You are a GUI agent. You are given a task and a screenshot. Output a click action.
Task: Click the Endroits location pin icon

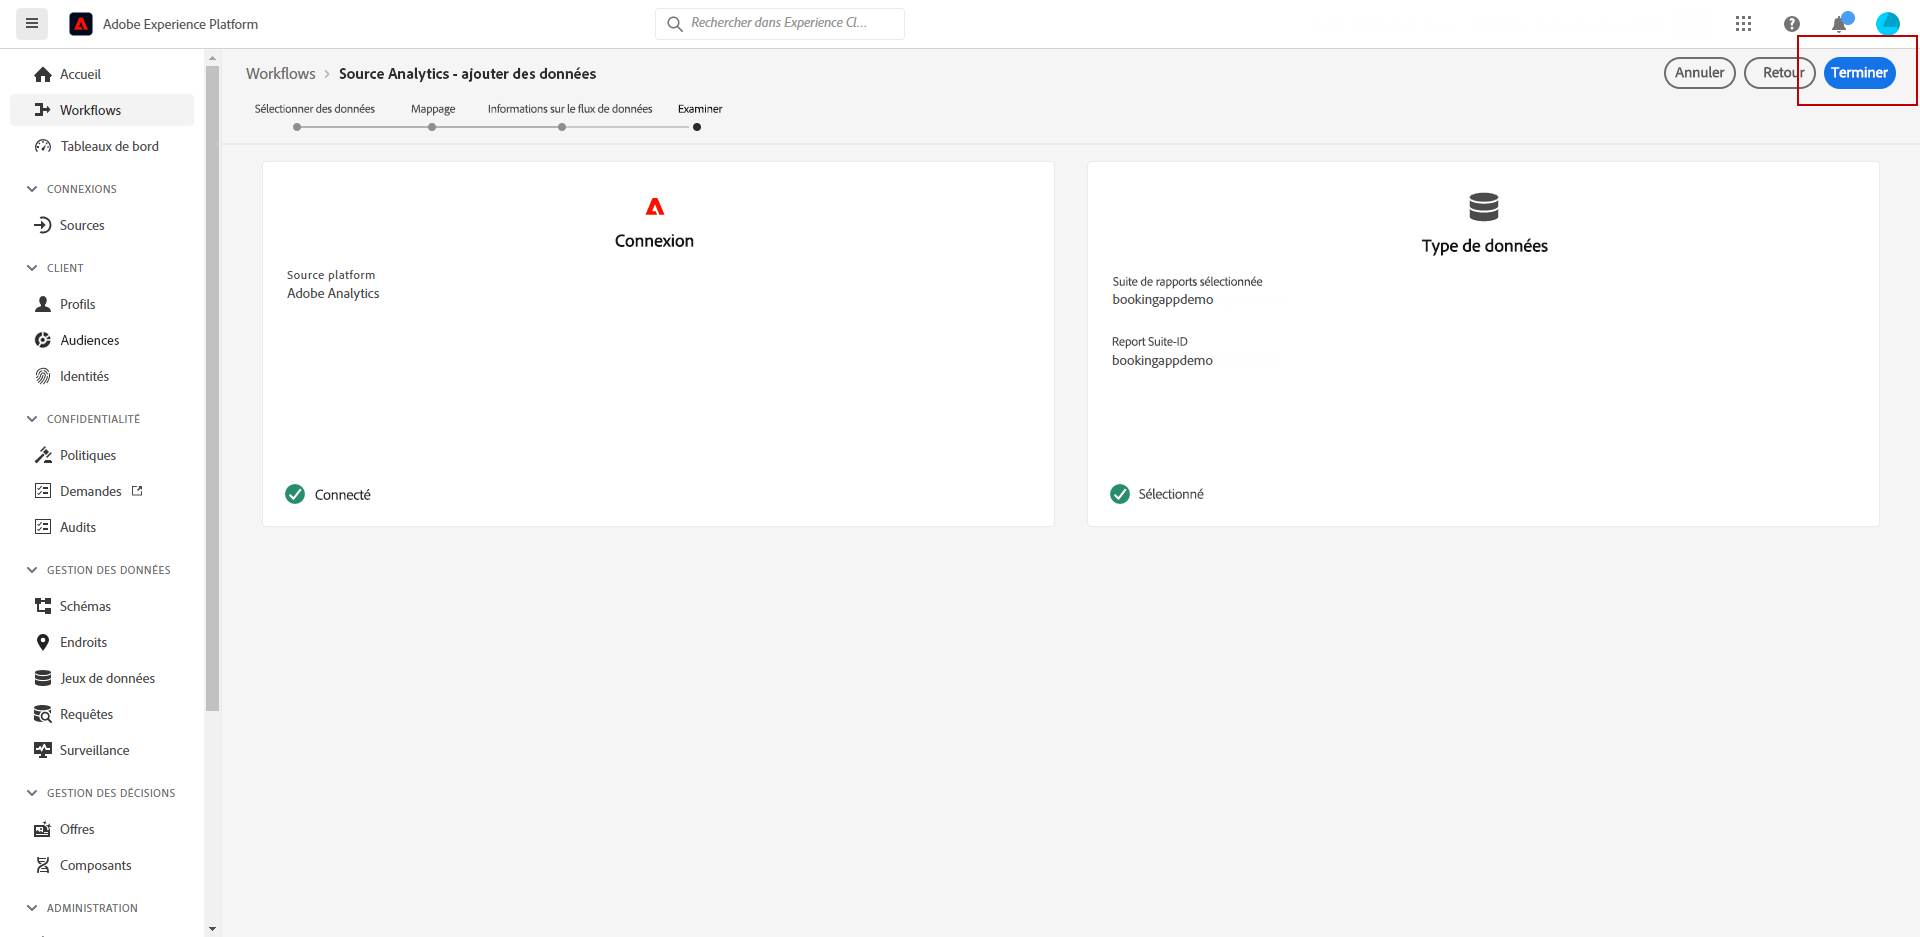click(43, 642)
